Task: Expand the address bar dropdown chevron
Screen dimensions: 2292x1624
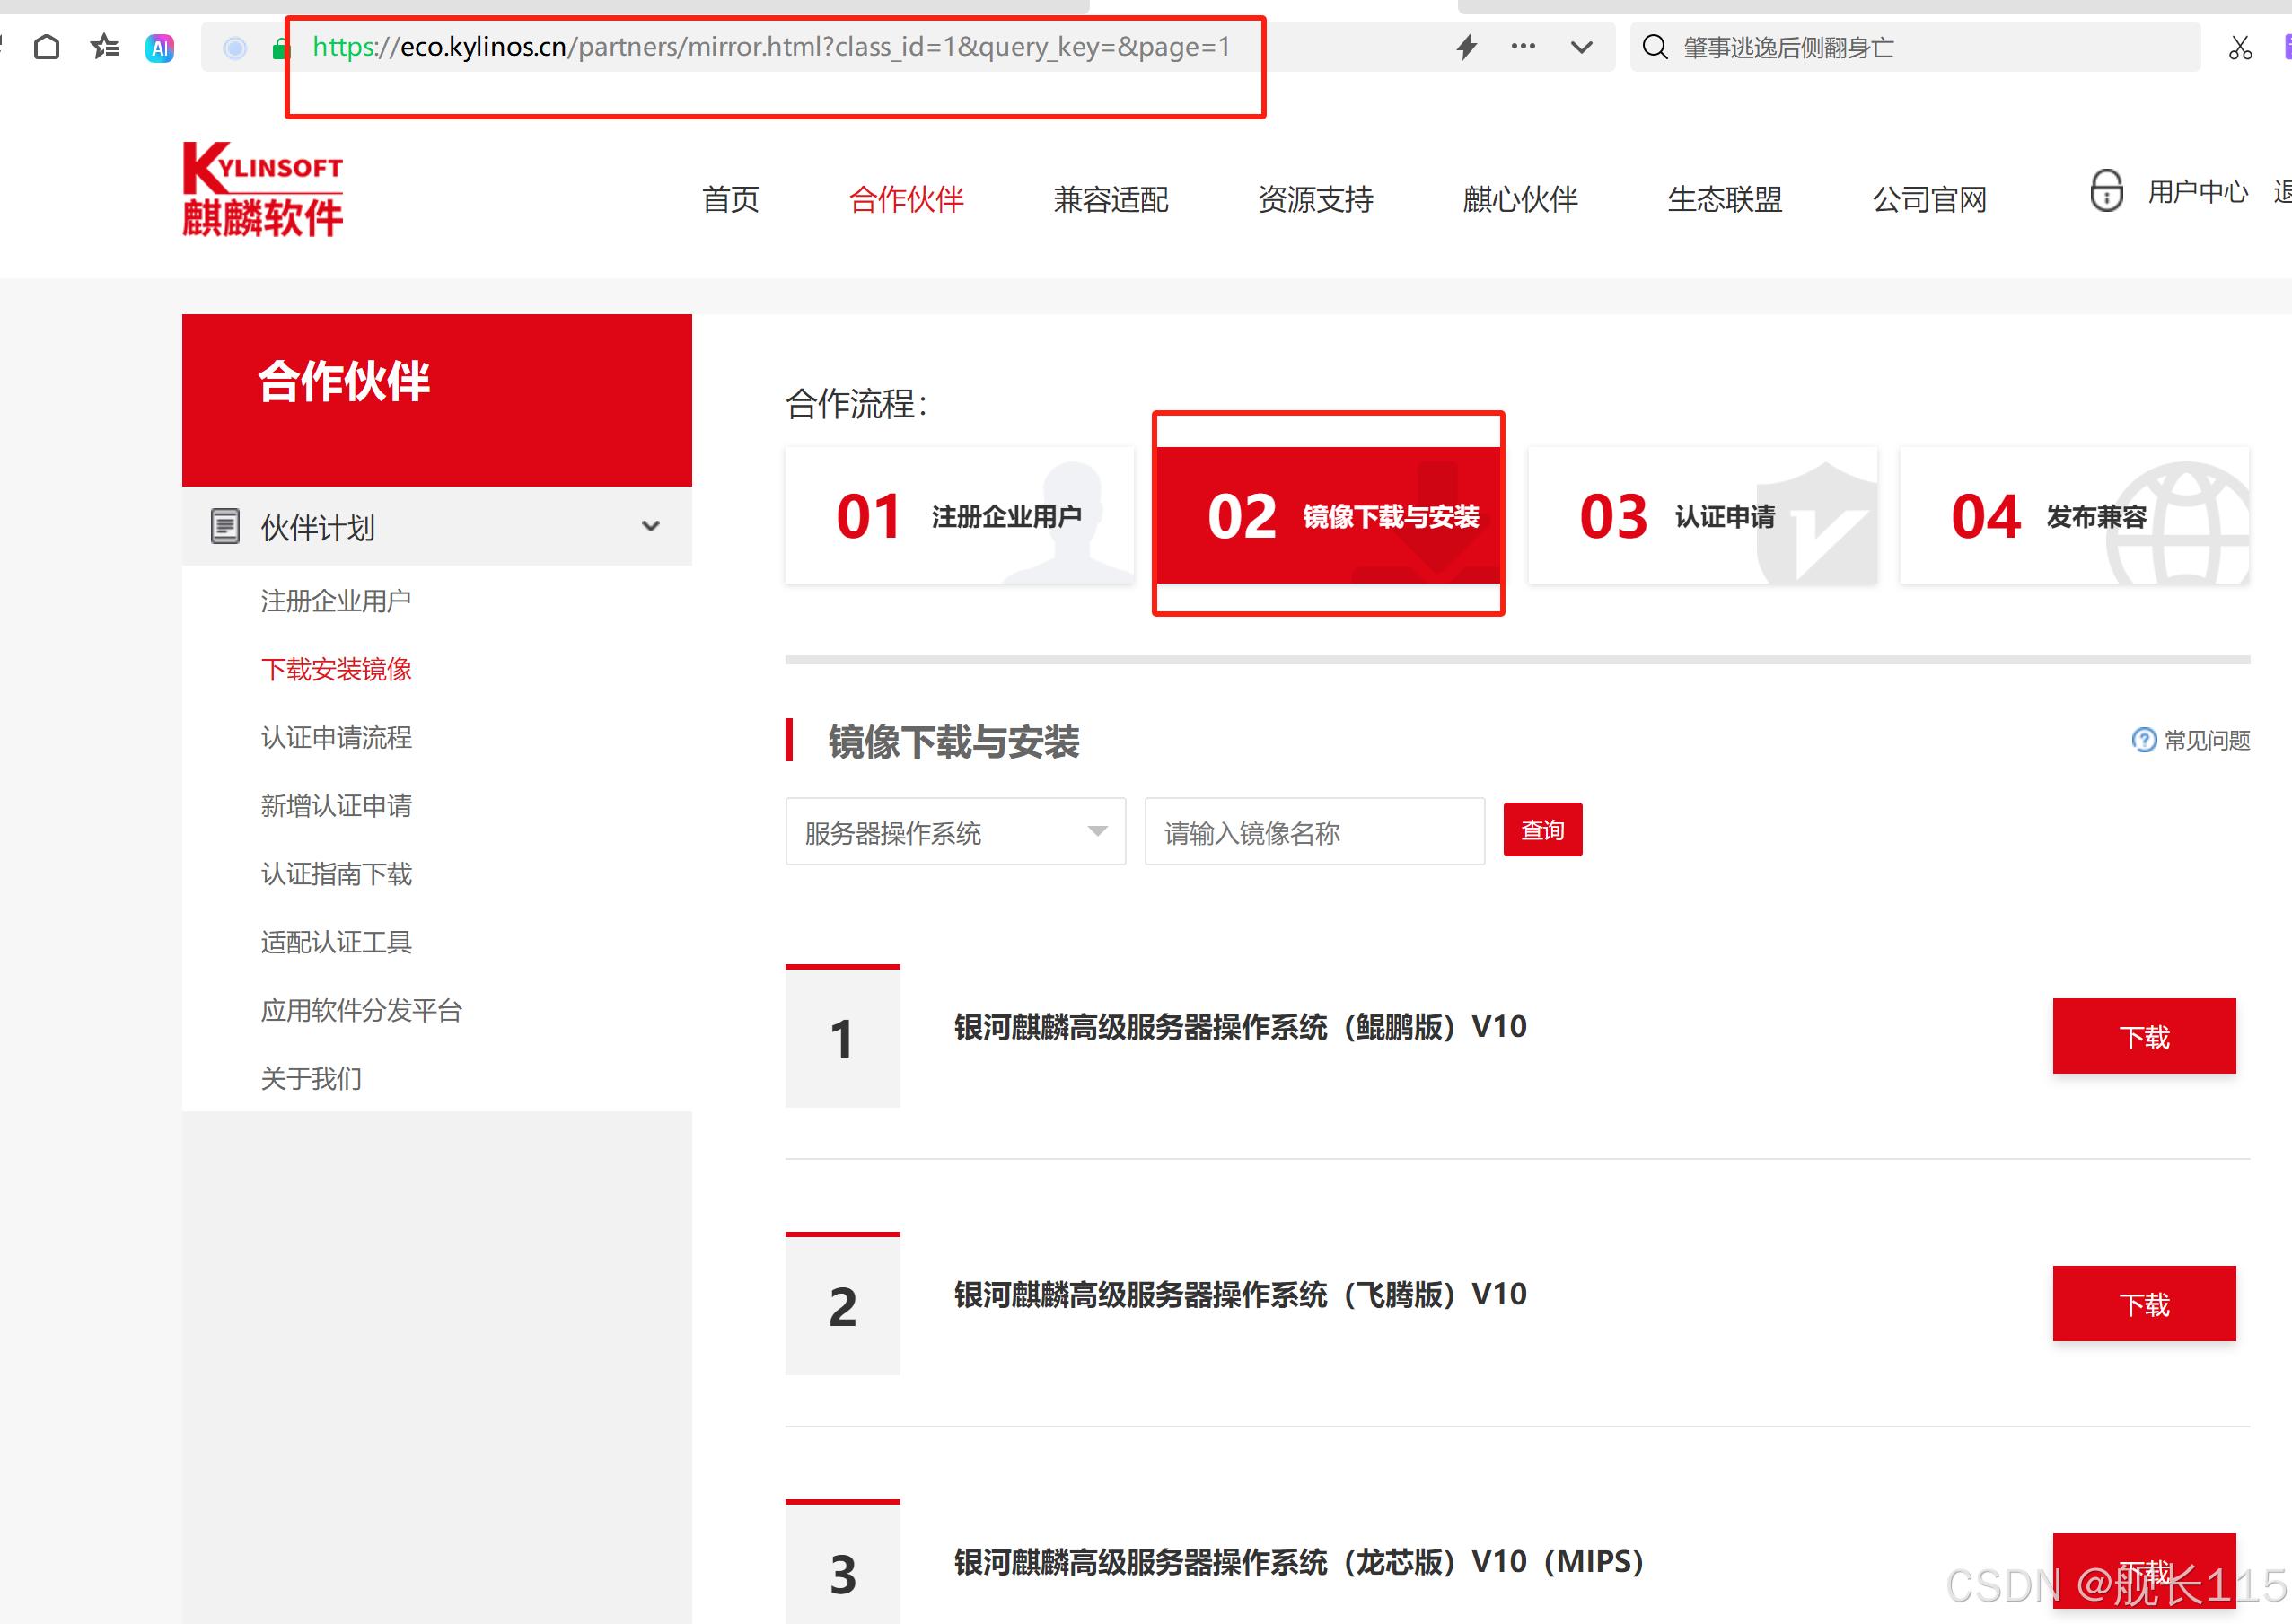Action: coord(1581,47)
